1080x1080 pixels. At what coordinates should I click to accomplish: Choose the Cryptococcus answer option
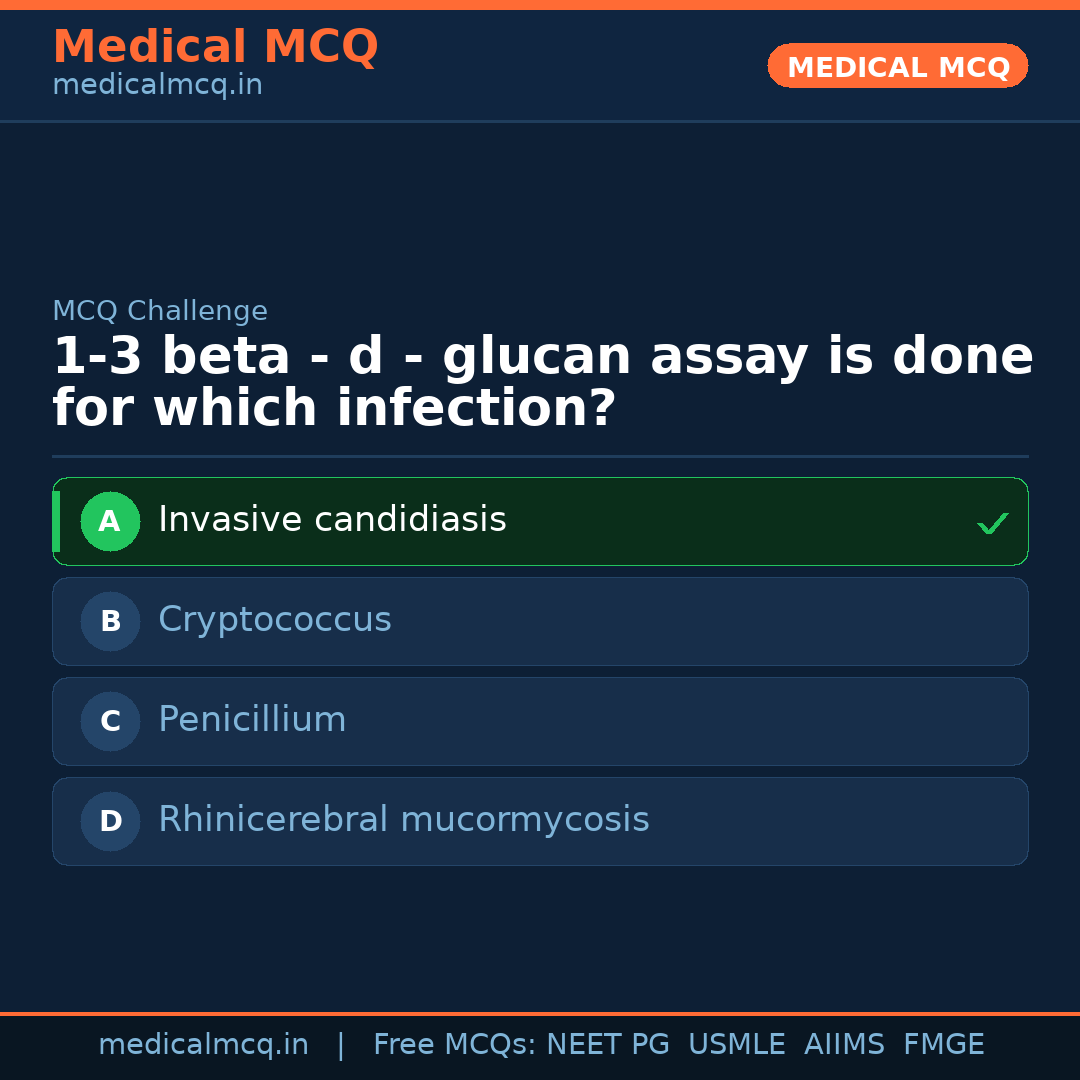tap(275, 620)
